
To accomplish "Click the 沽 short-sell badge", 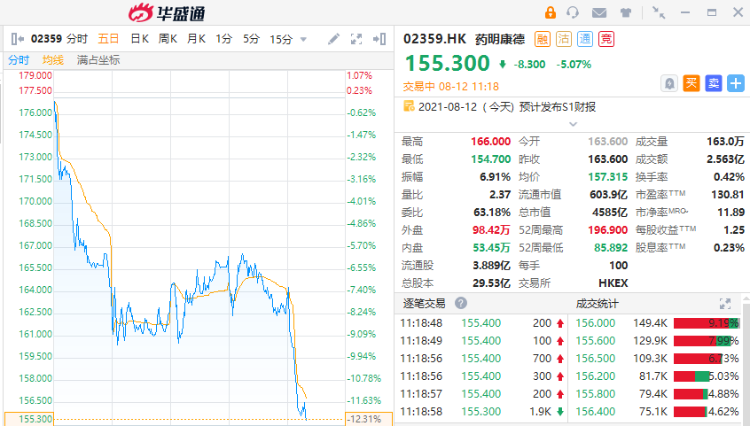I will tap(563, 39).
